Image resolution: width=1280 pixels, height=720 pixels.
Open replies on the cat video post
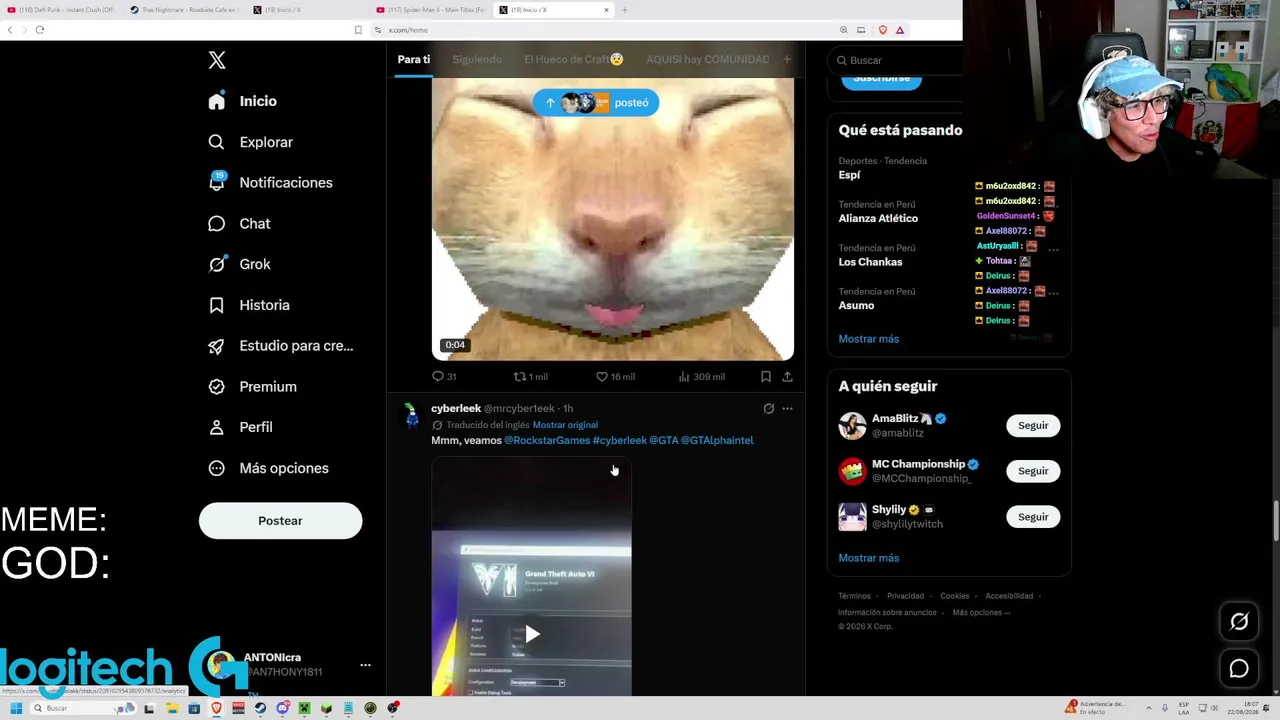click(x=444, y=377)
